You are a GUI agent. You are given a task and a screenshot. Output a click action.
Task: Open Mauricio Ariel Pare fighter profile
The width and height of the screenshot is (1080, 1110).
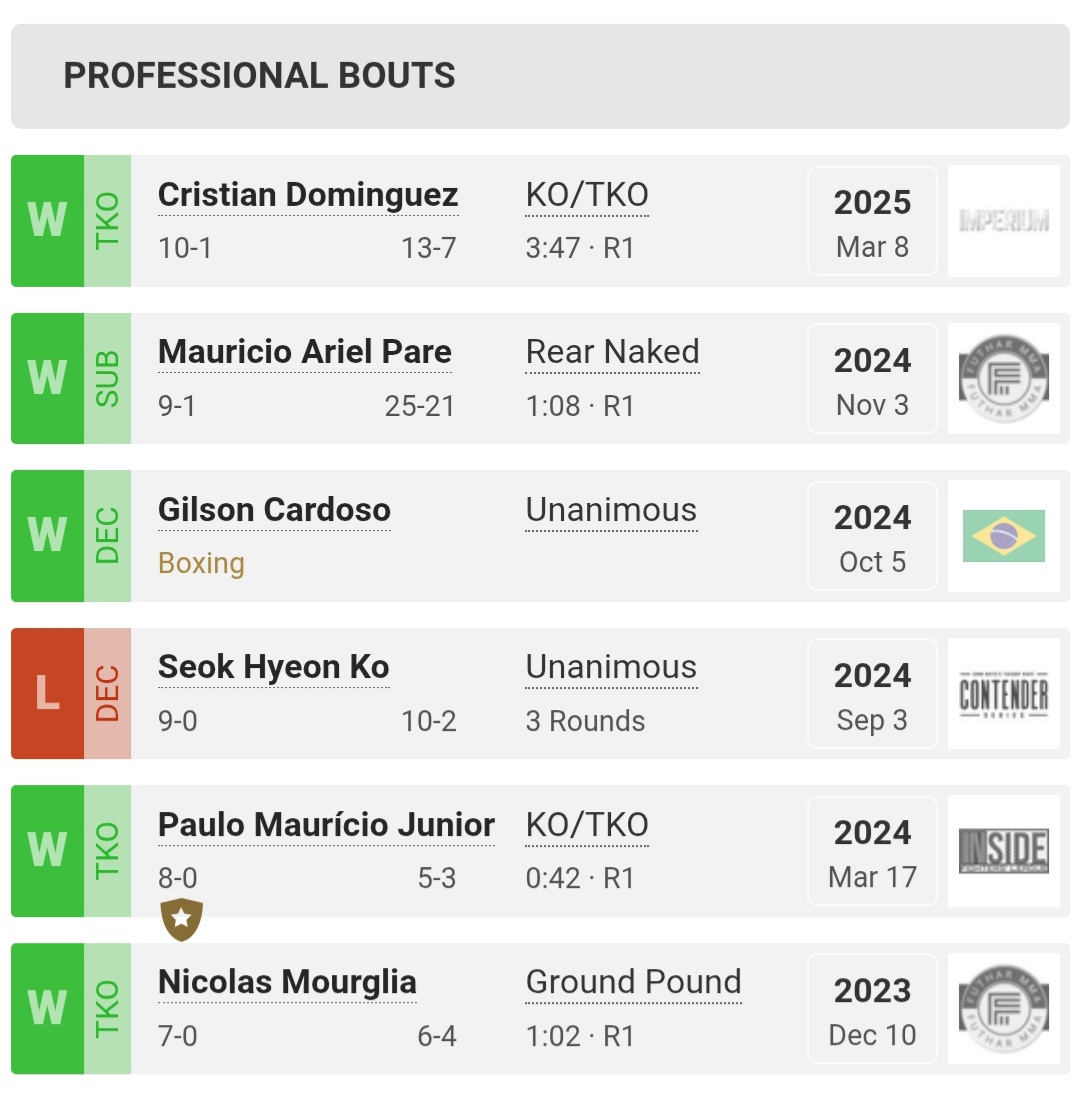305,352
